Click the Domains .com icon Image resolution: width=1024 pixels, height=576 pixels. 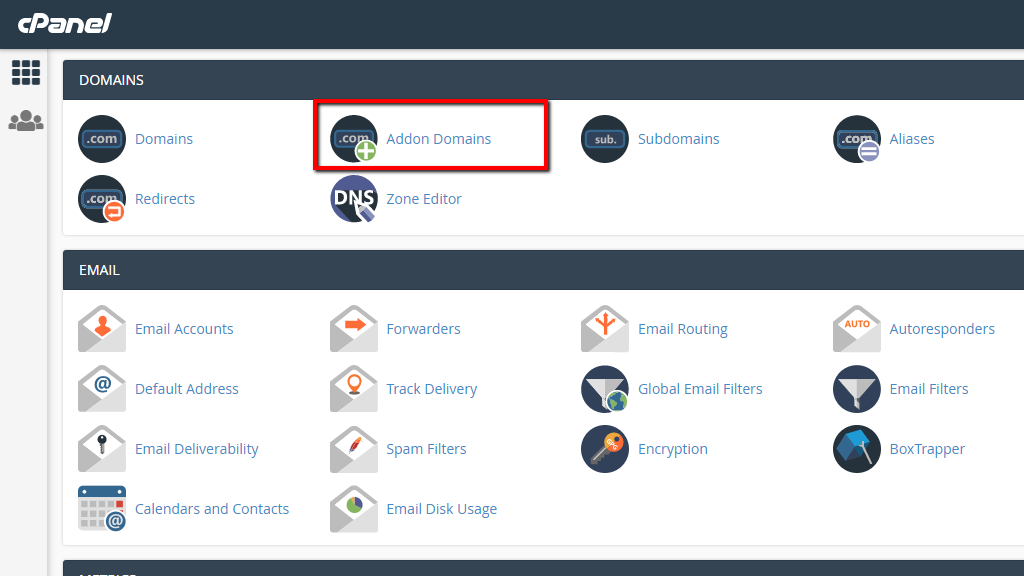(x=102, y=139)
